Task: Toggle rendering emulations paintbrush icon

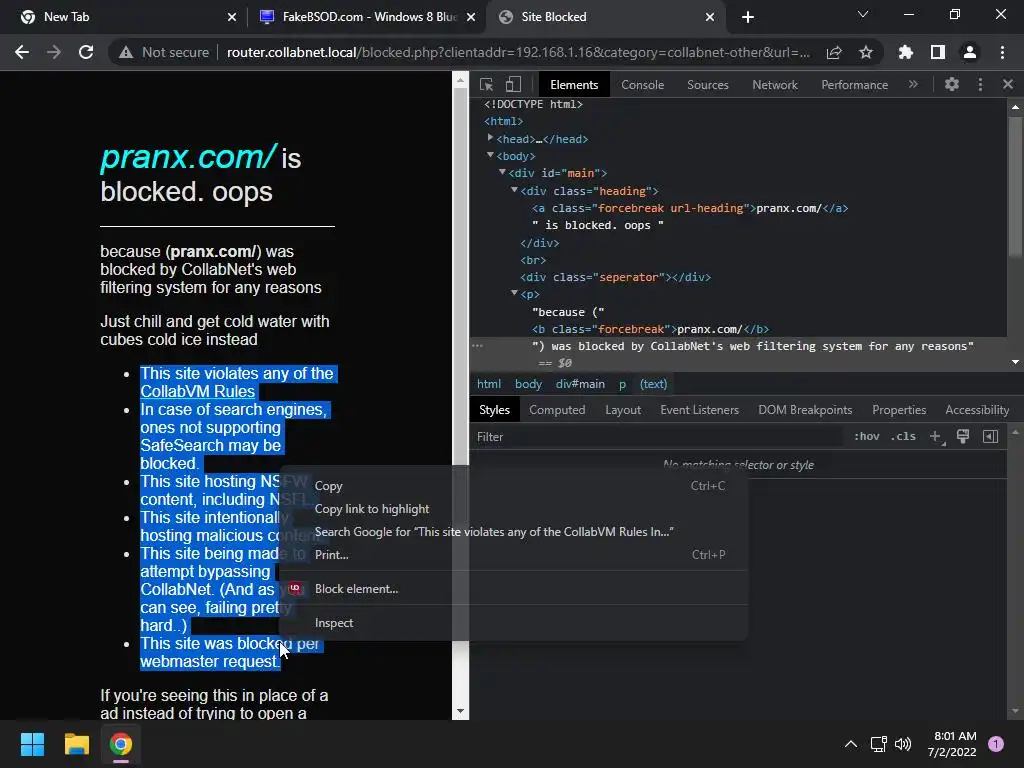Action: tap(963, 436)
